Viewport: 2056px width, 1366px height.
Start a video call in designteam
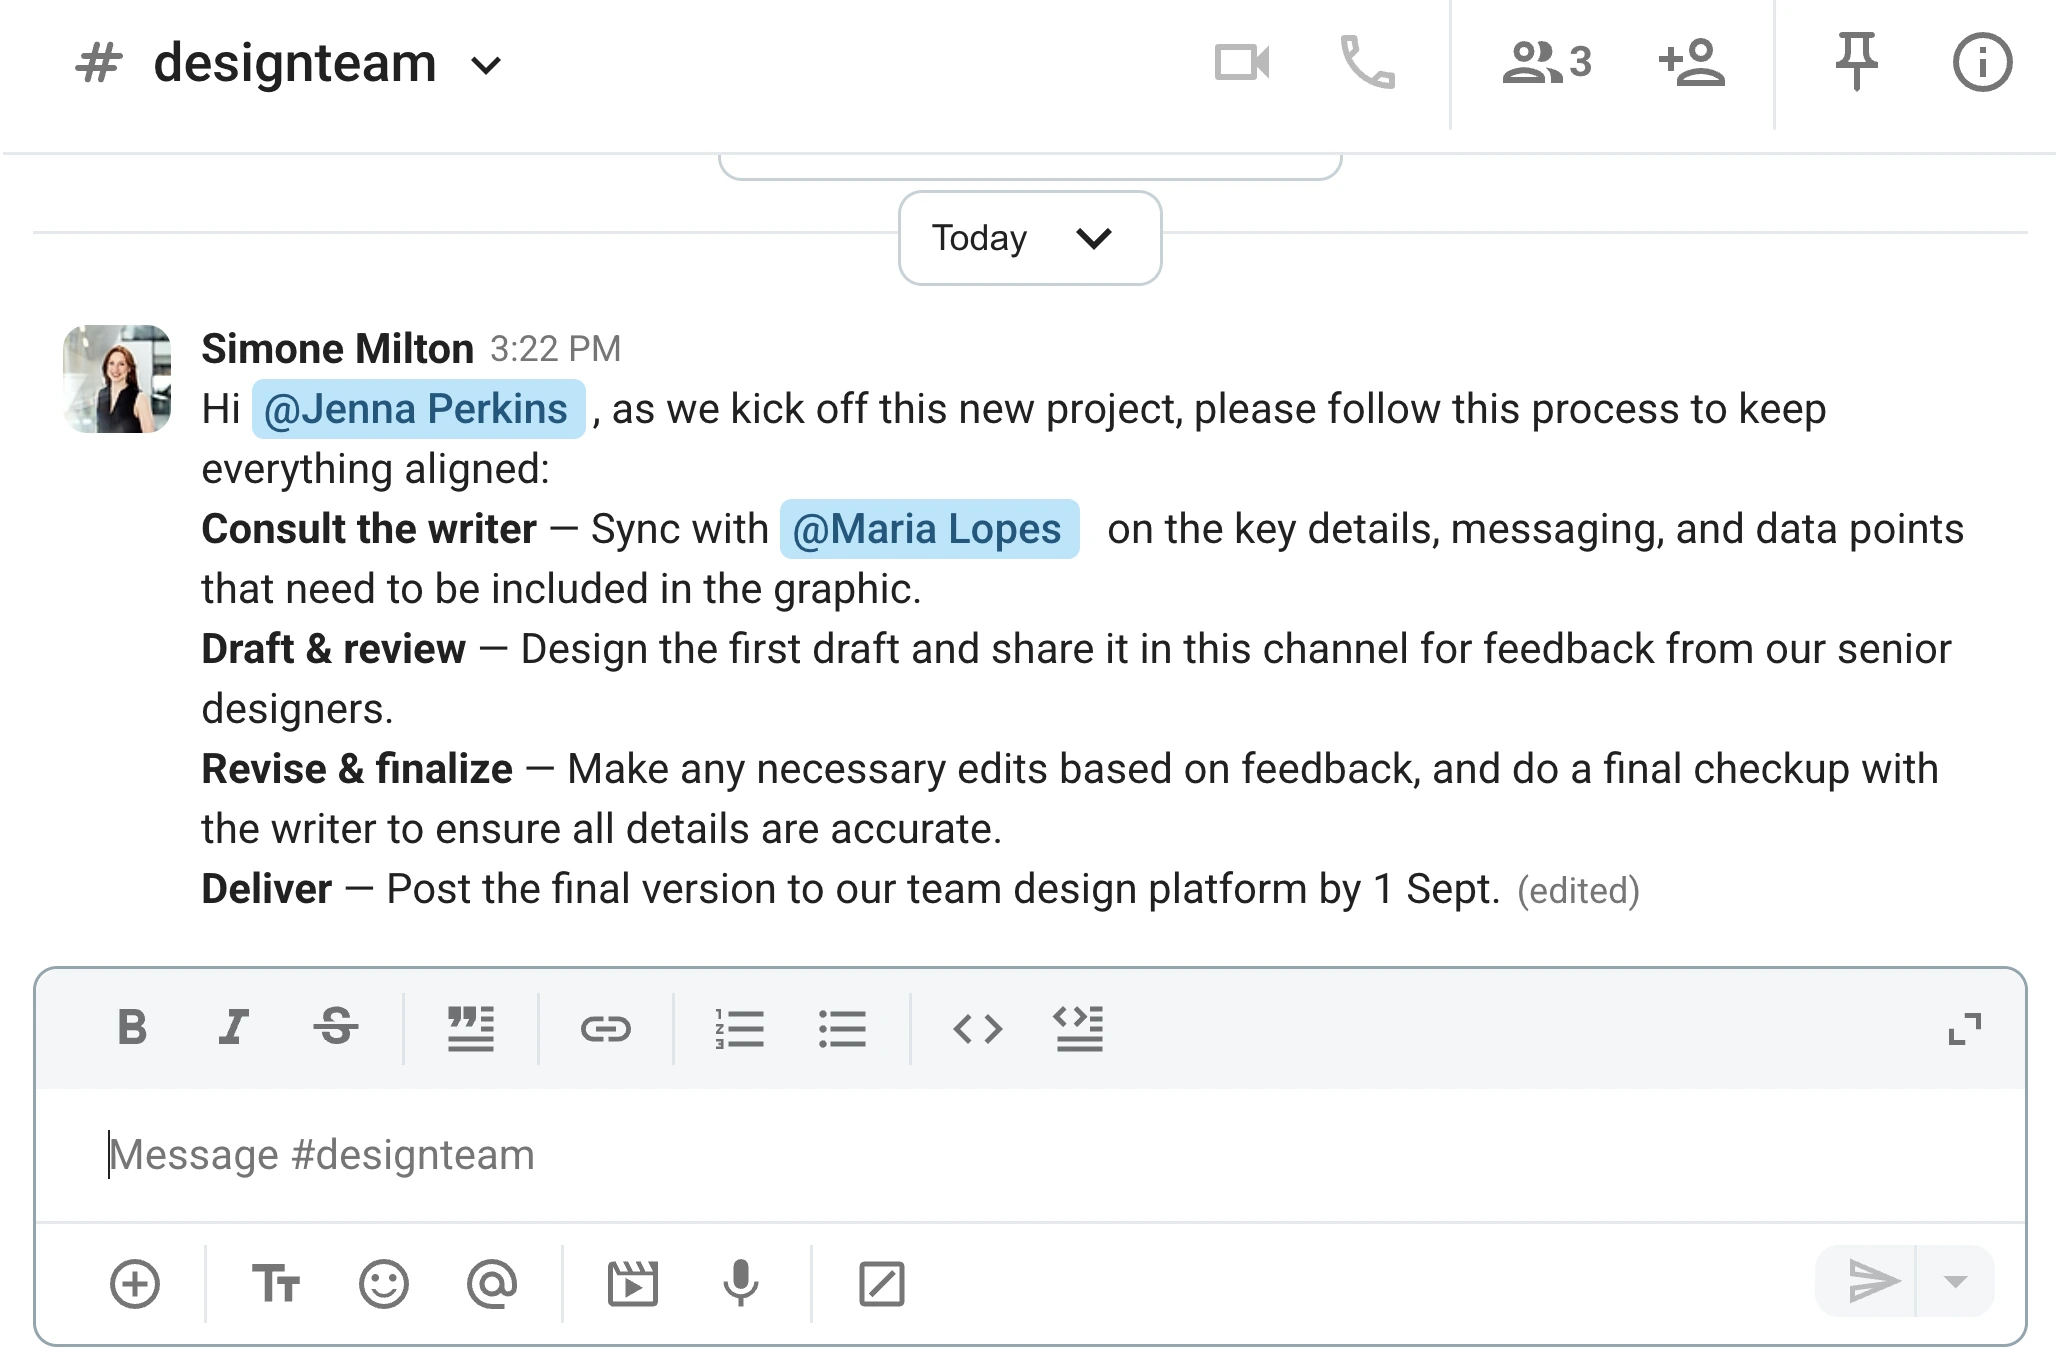(x=1242, y=63)
